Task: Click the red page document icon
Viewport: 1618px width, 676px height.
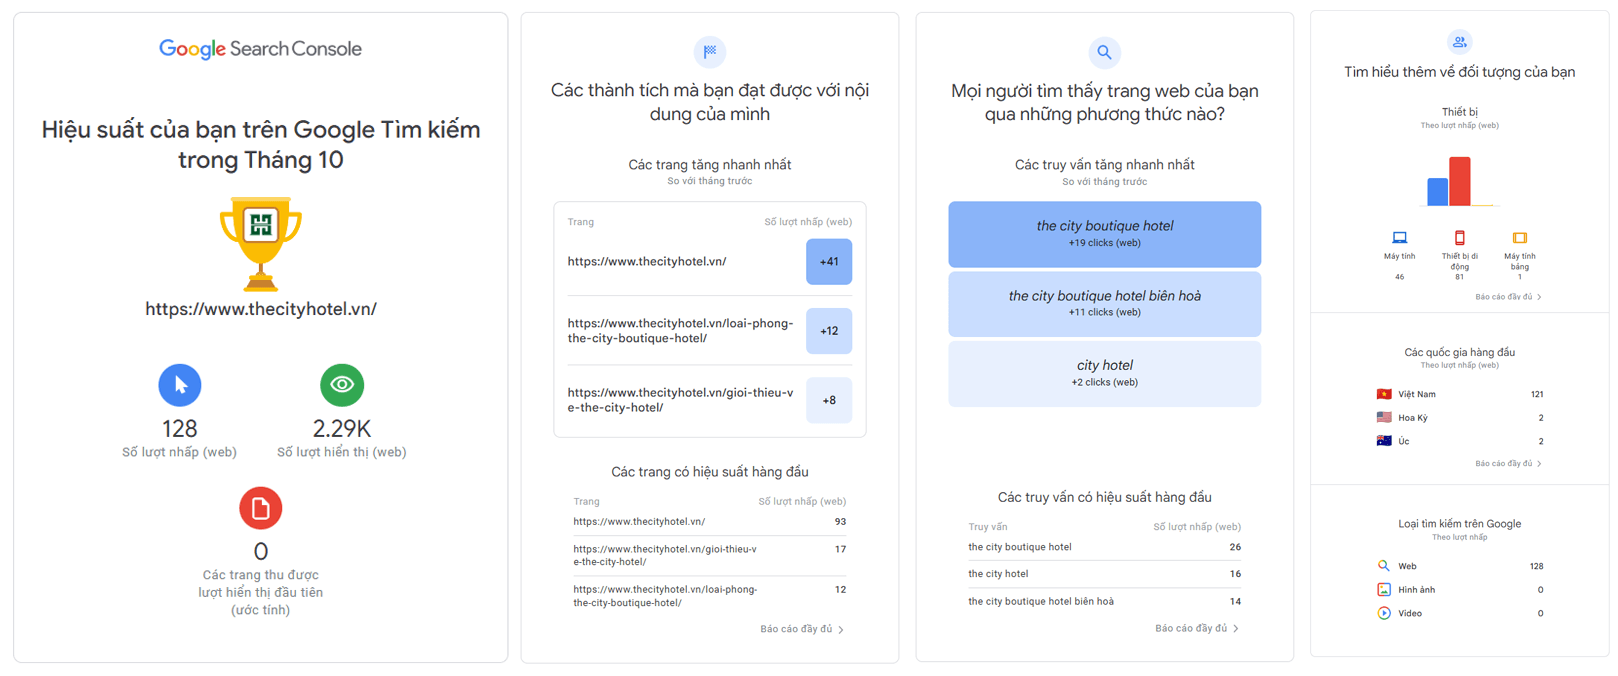Action: pos(260,508)
